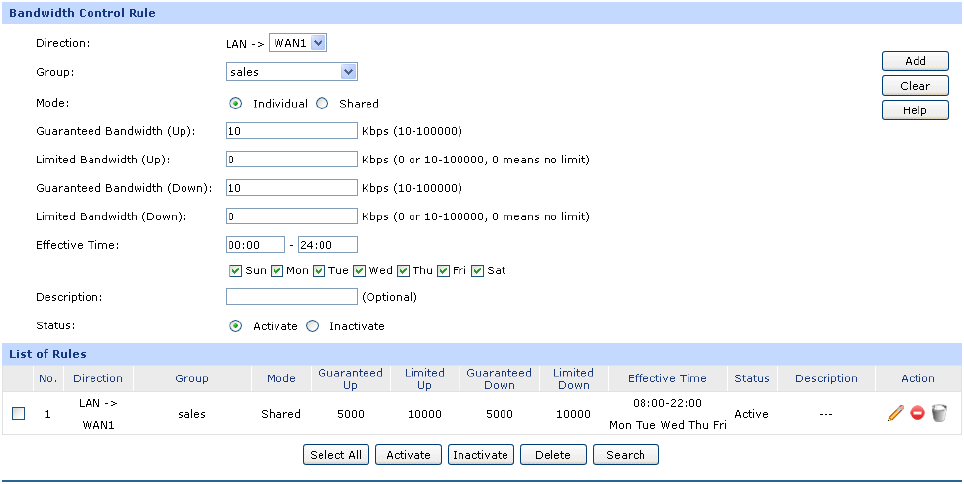Open Help for bandwidth control
This screenshot has height=484, width=964.
click(x=914, y=110)
